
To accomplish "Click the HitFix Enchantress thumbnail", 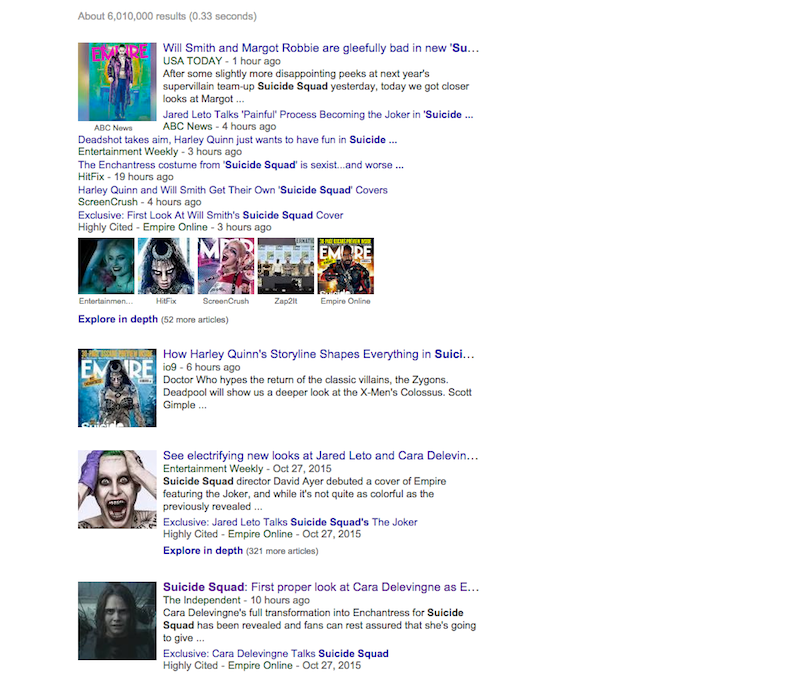I will [166, 266].
